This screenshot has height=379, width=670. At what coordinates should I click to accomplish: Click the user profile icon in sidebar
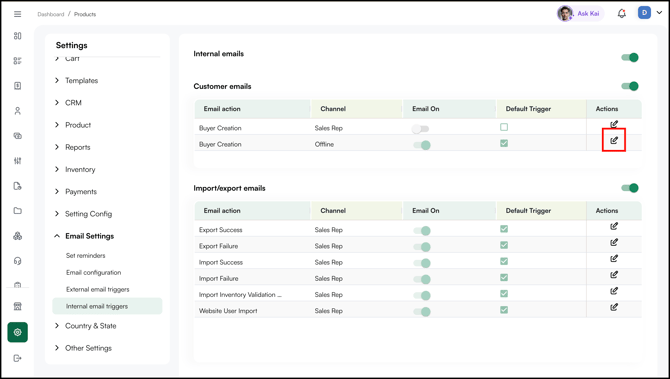(x=18, y=111)
